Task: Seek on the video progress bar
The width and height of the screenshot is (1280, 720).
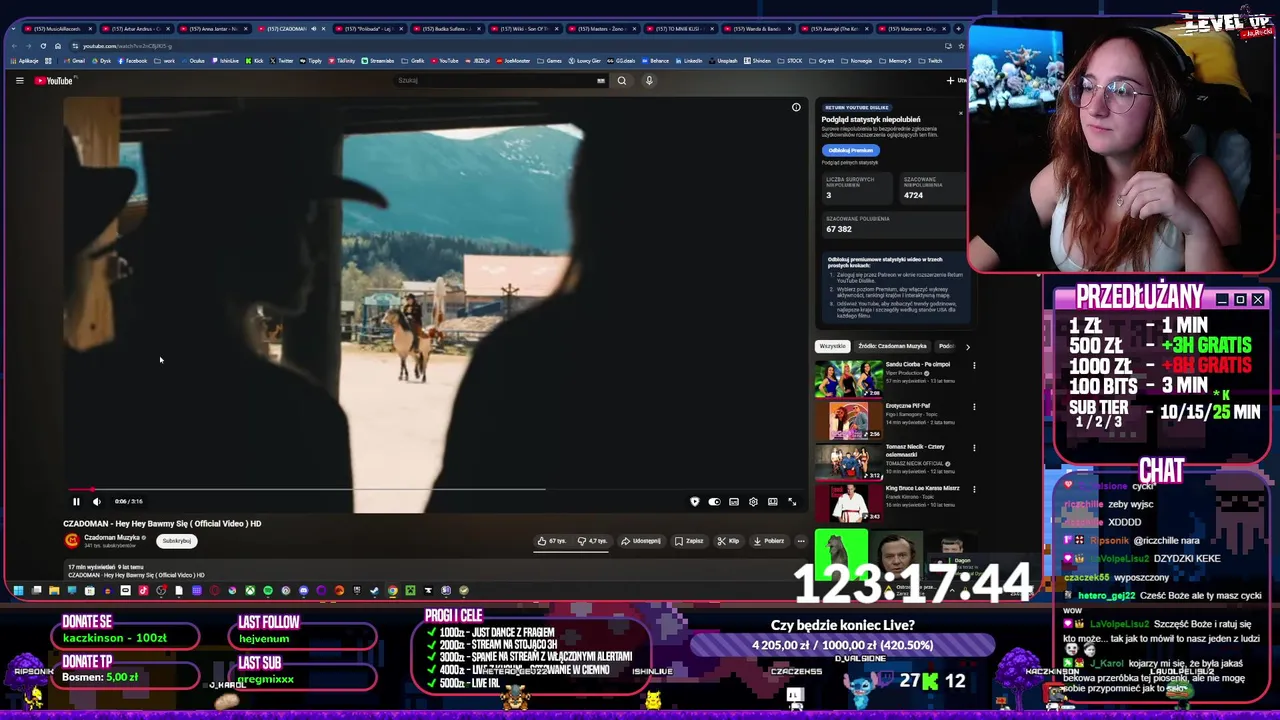Action: click(434, 489)
